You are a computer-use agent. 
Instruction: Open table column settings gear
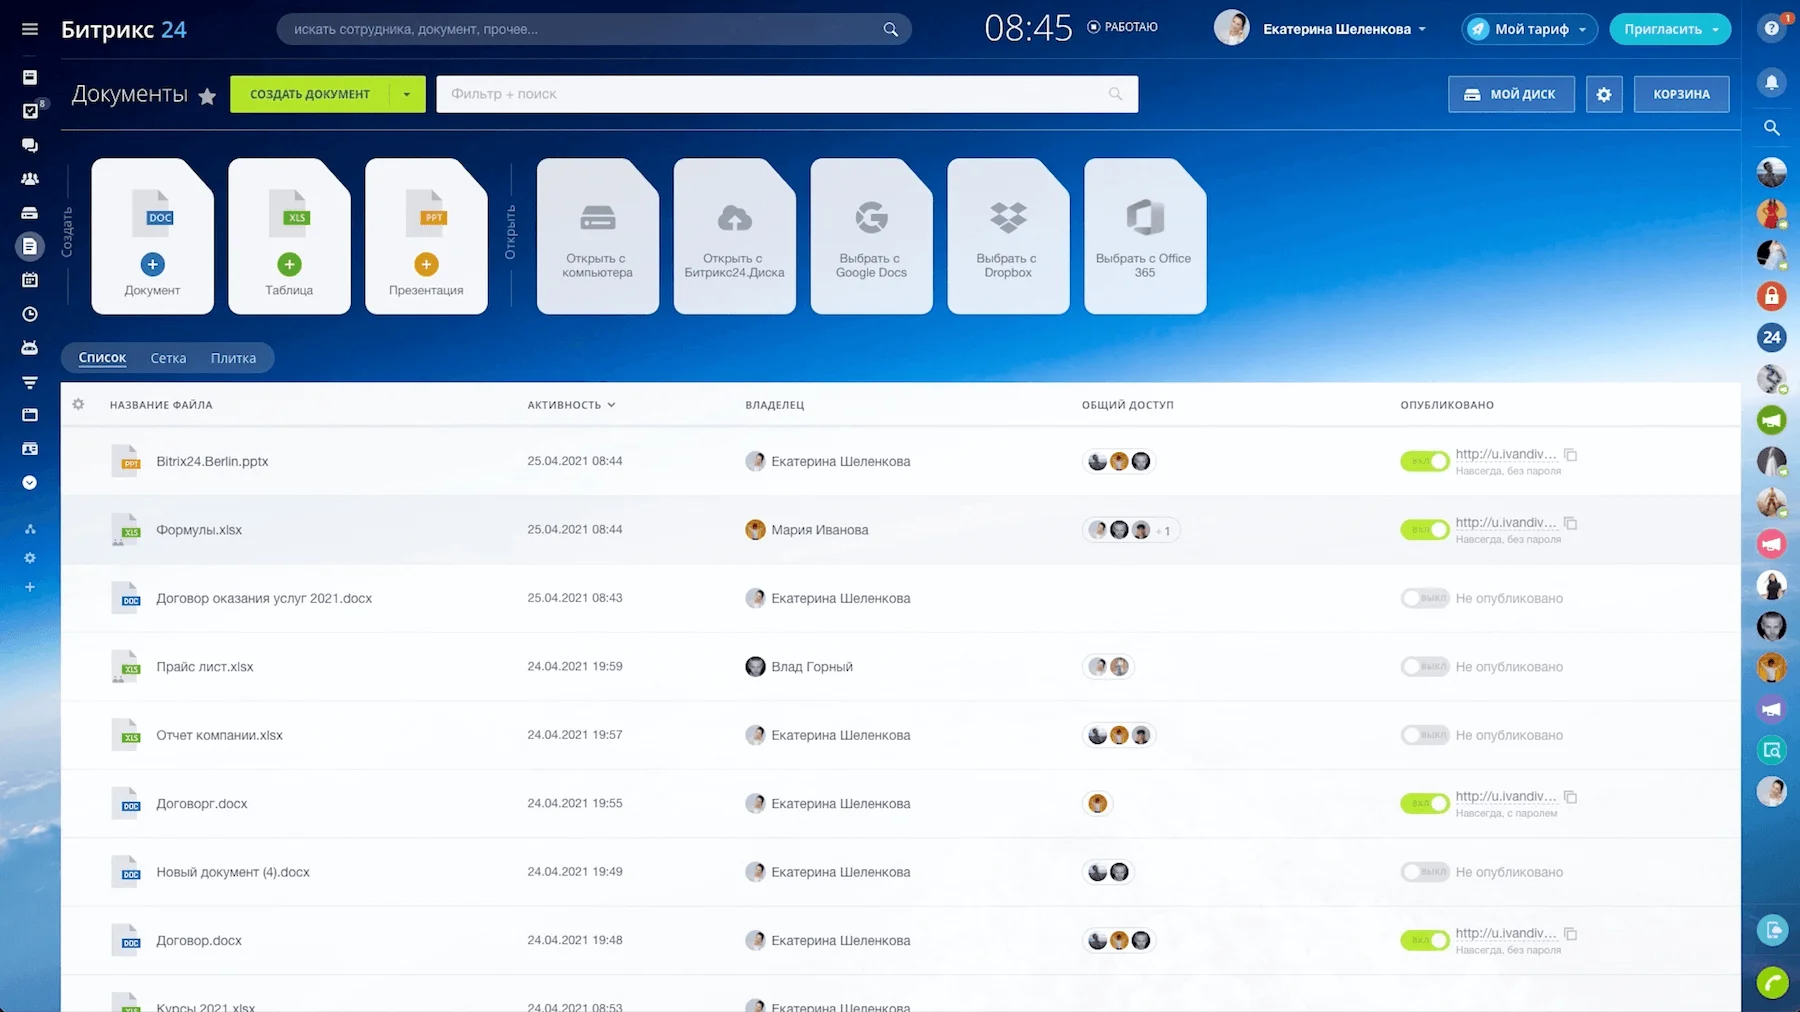[x=78, y=405]
